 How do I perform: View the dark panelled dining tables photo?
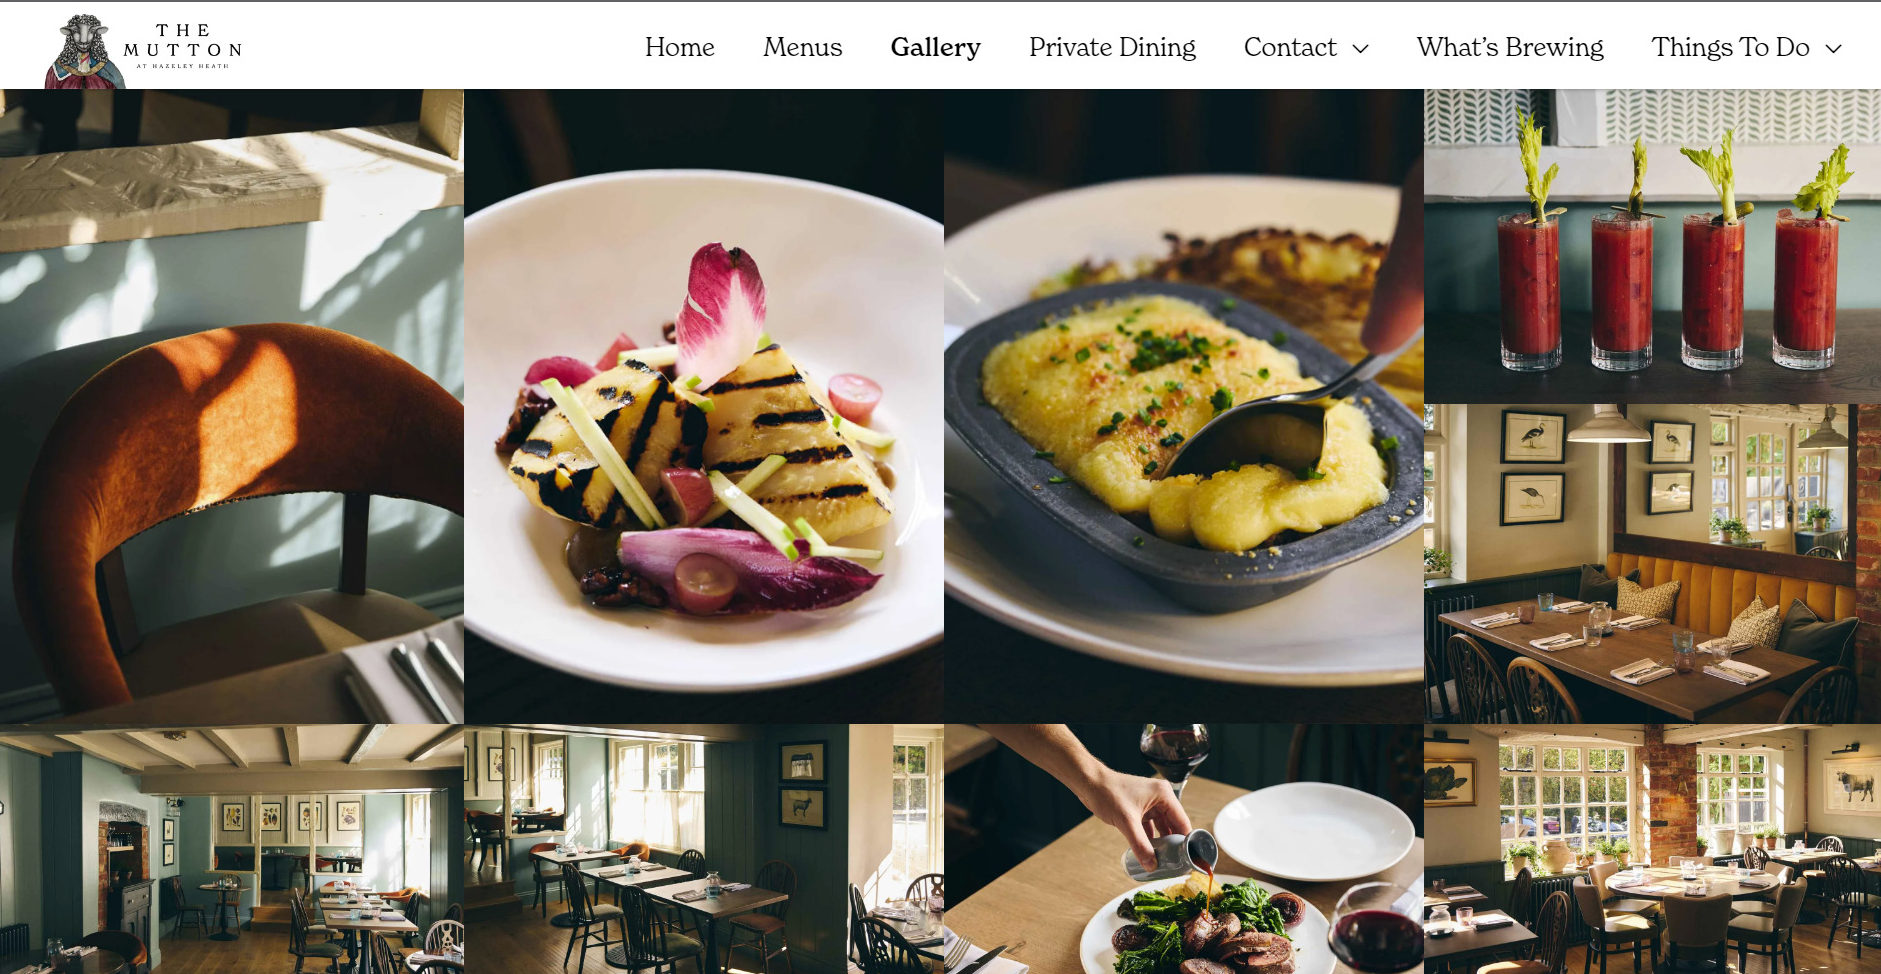pos(704,849)
